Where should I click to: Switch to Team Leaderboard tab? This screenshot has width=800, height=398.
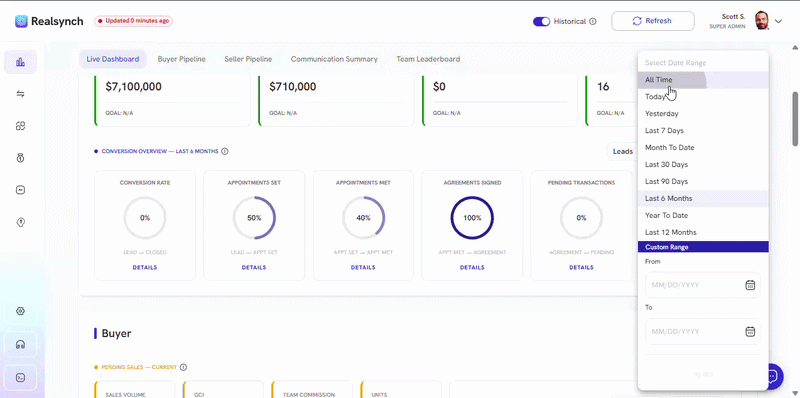point(428,59)
